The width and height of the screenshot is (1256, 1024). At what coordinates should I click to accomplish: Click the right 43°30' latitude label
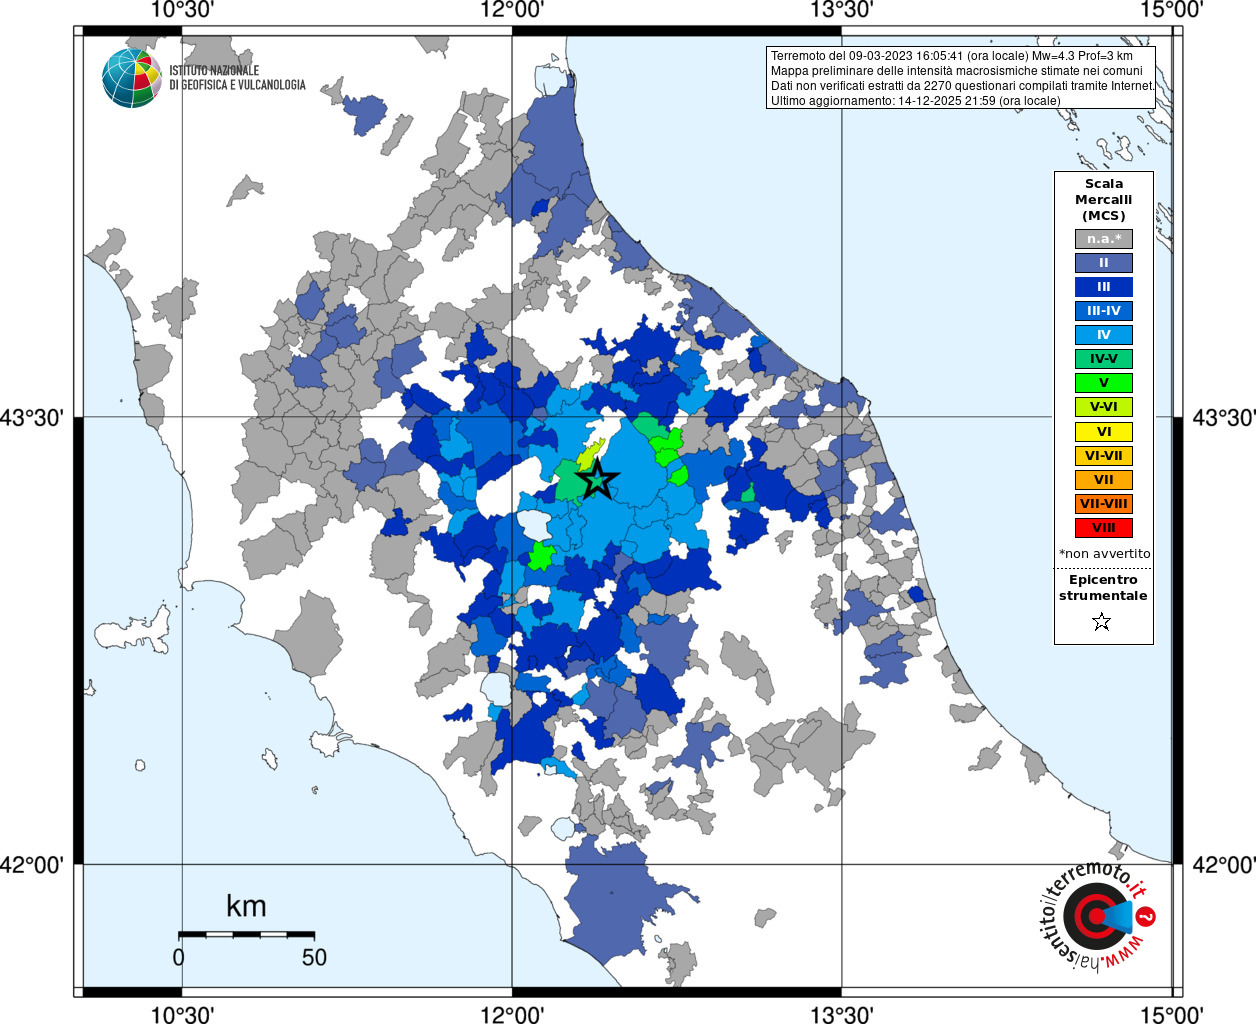coord(1224,418)
